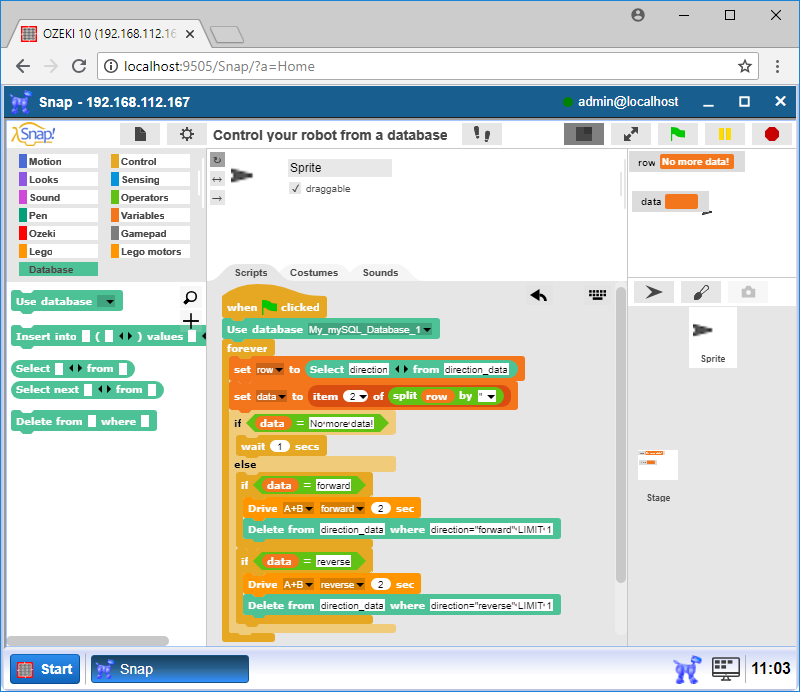Select the Variables block category
800x692 pixels.
pos(151,215)
